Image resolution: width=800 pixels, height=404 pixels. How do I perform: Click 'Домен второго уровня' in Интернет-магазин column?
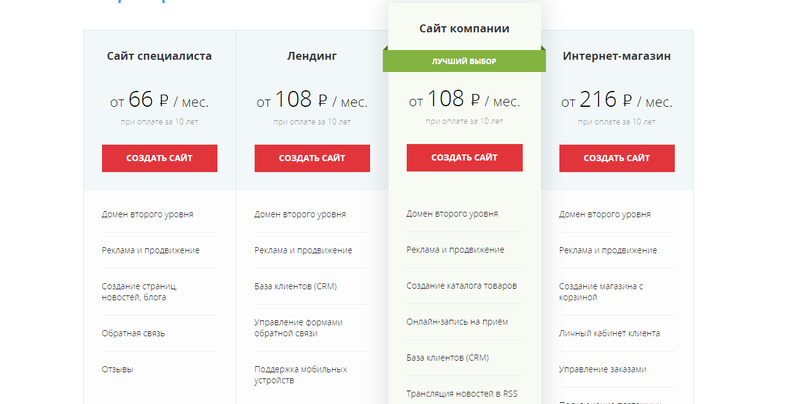(605, 214)
